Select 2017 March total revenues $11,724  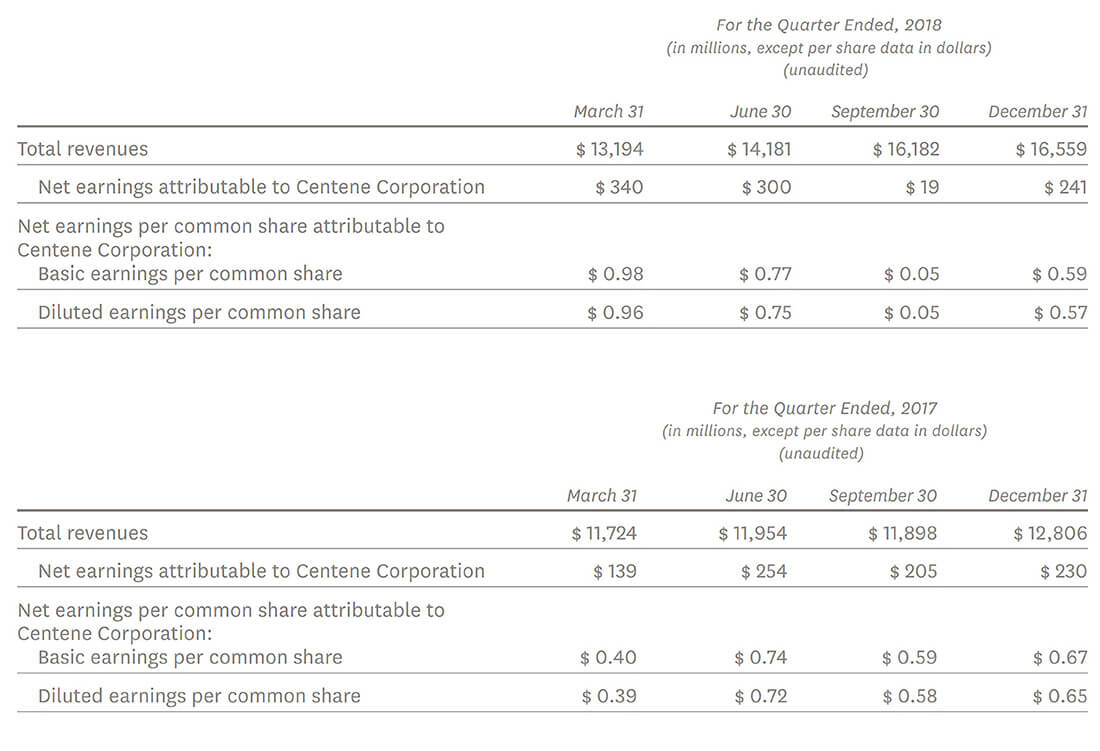click(x=604, y=533)
